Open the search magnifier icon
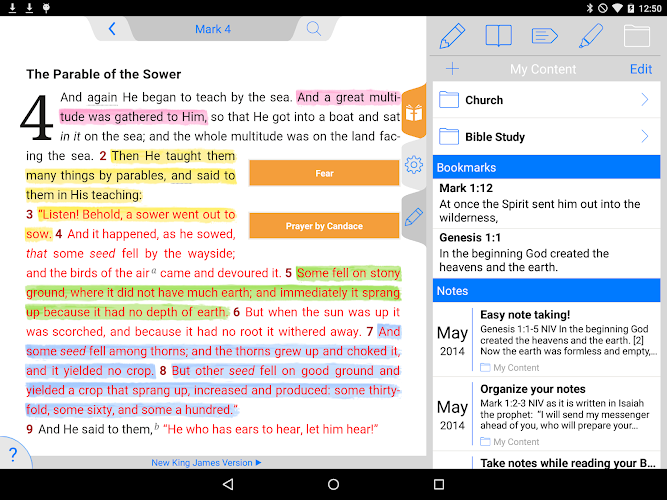 [314, 29]
